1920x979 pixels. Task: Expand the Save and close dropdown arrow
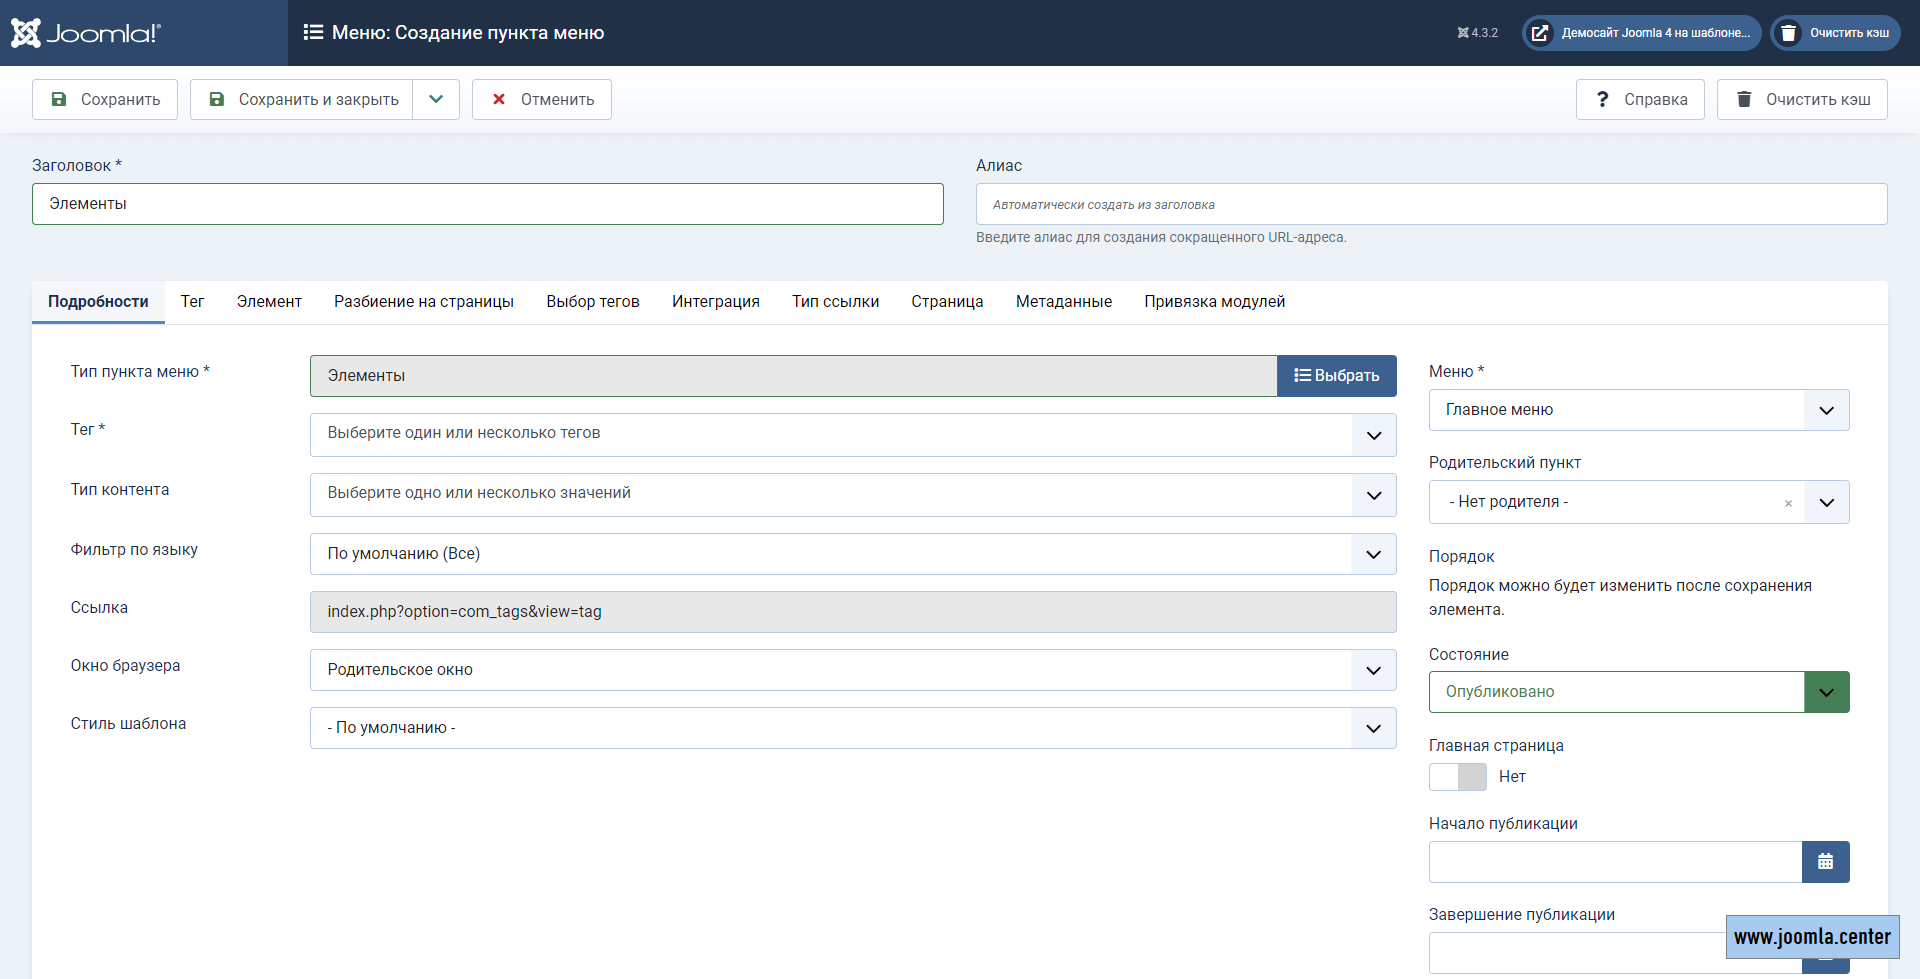point(436,100)
